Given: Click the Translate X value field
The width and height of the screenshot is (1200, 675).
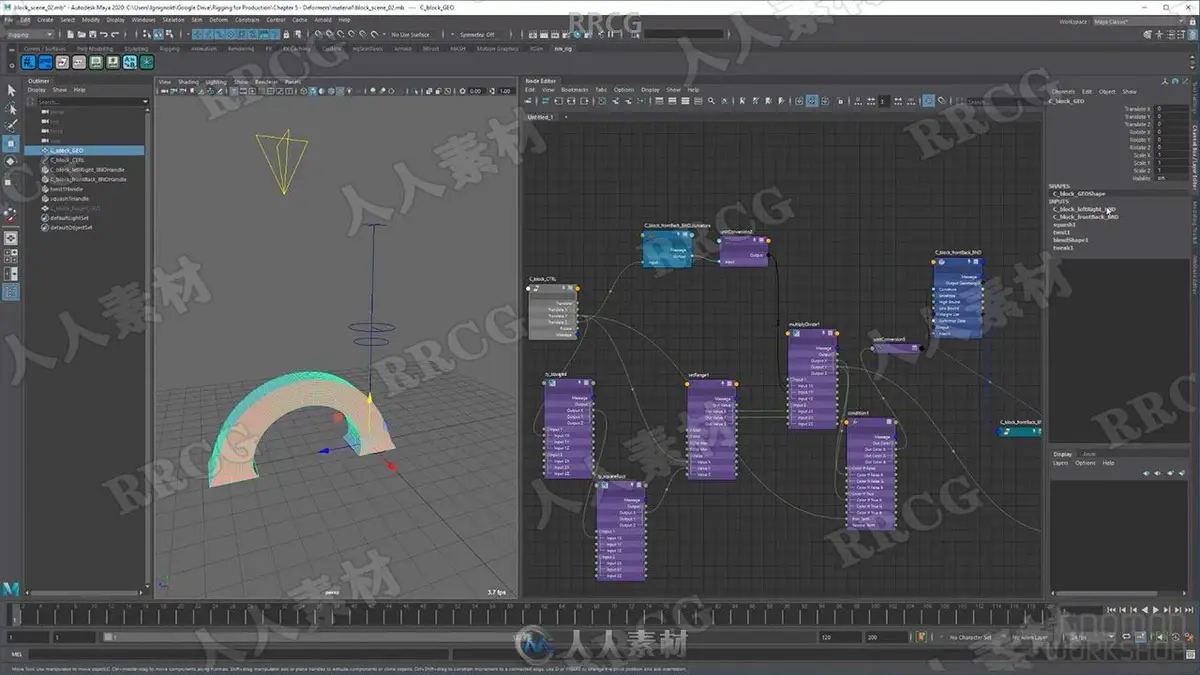Looking at the screenshot, I should pos(1174,108).
